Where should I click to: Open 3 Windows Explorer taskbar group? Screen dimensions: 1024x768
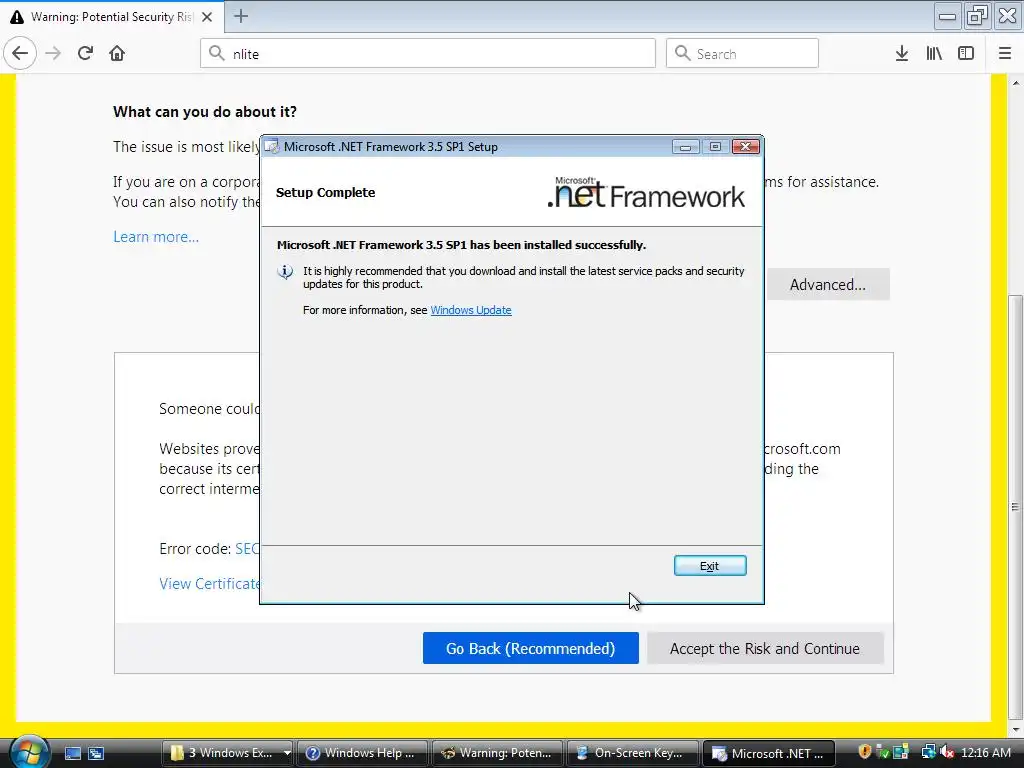(227, 753)
